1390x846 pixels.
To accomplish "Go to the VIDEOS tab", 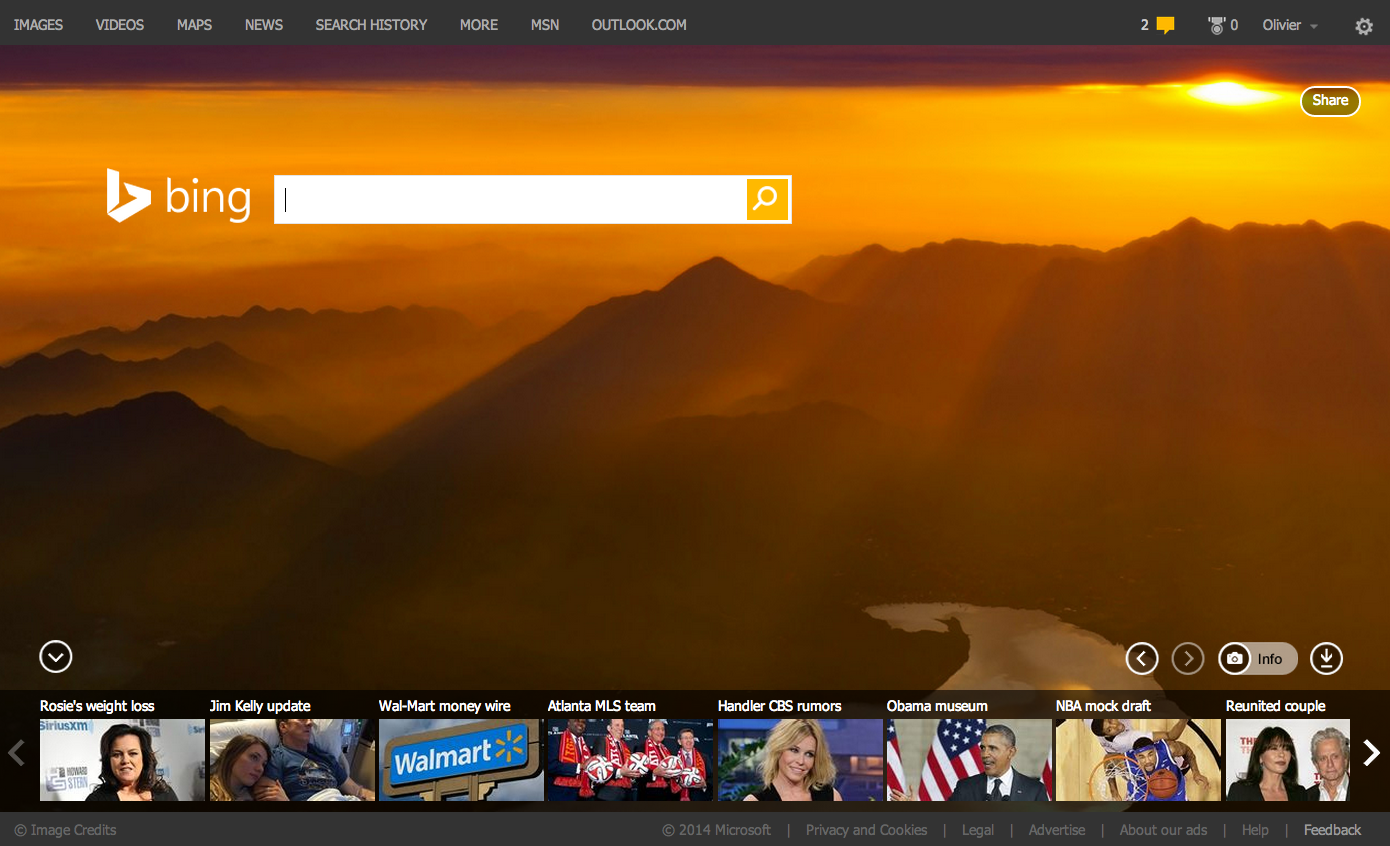I will (120, 25).
